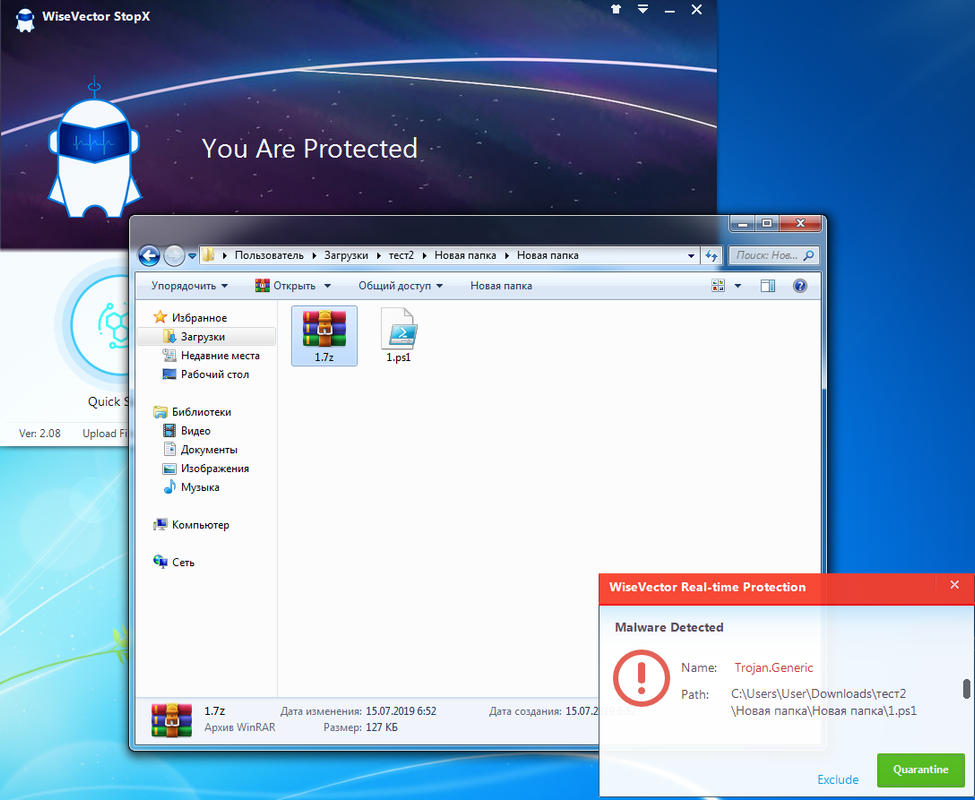Expand address bar history dropdown arrow

[x=691, y=255]
